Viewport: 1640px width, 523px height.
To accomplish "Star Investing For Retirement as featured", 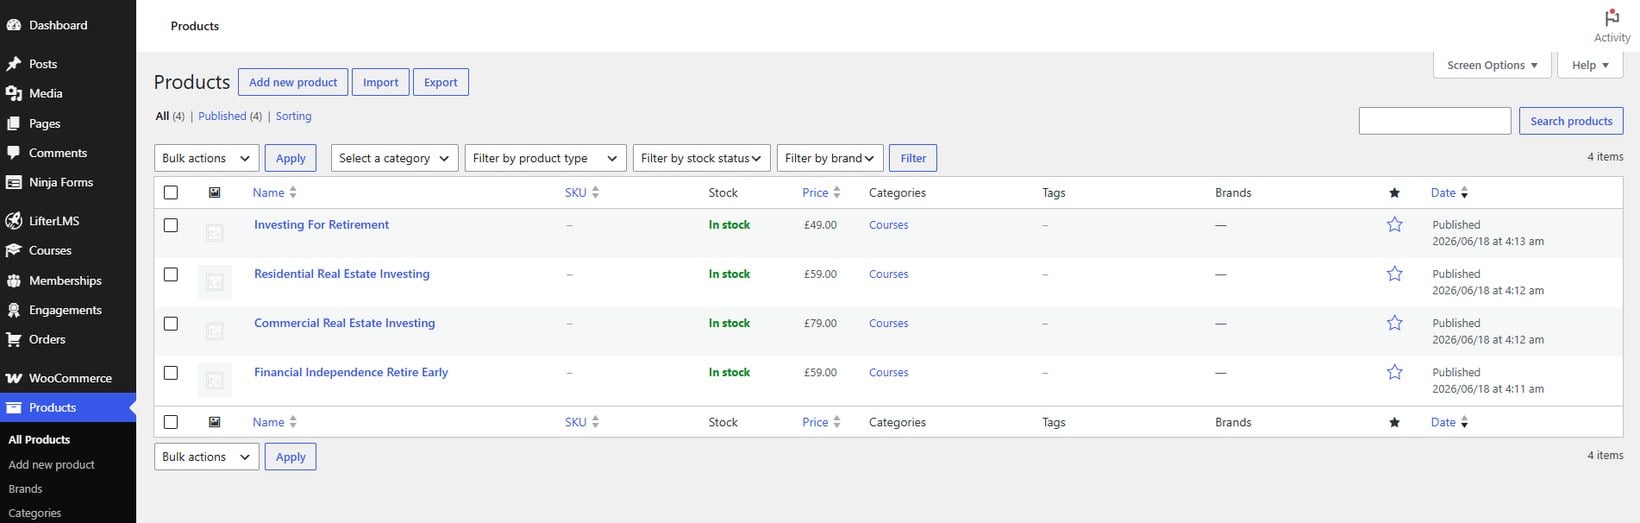I will [x=1394, y=225].
